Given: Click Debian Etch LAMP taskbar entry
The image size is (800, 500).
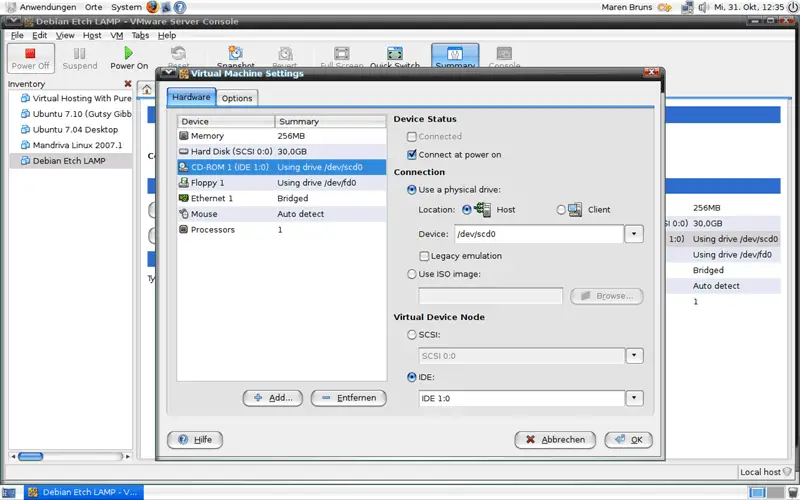Looking at the screenshot, I should [x=84, y=492].
